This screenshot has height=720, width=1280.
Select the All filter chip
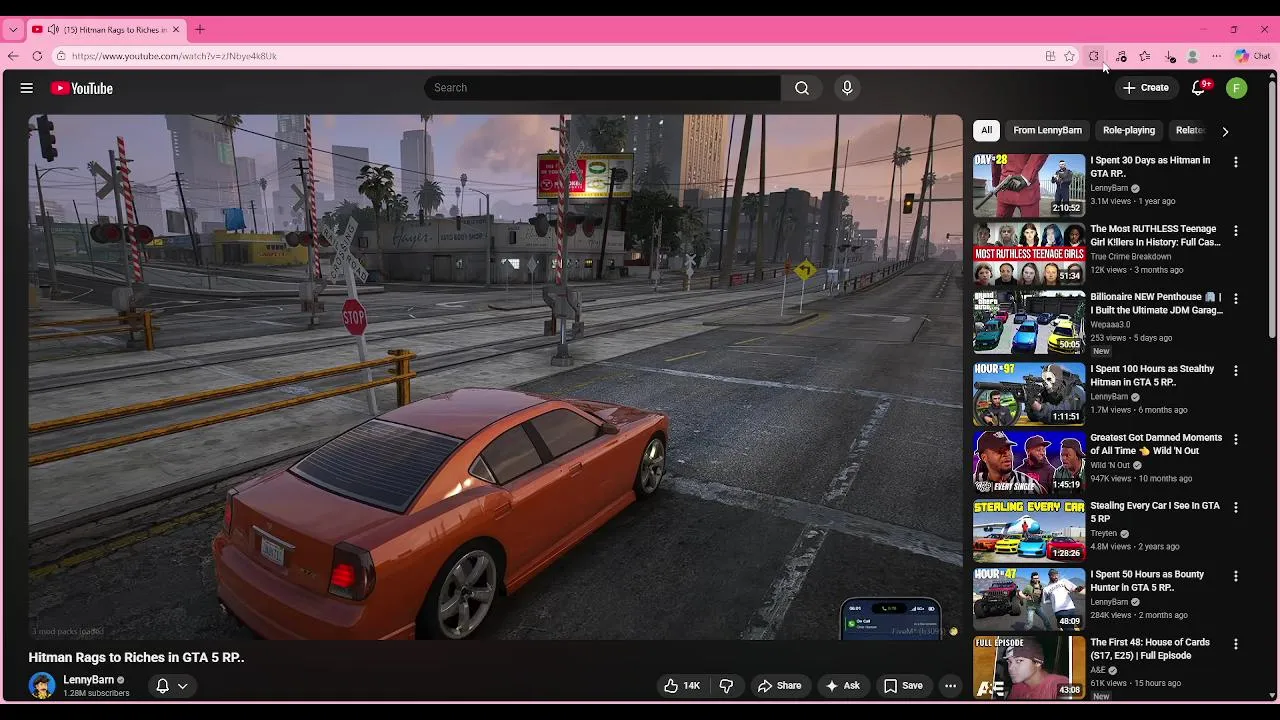pyautogui.click(x=986, y=130)
